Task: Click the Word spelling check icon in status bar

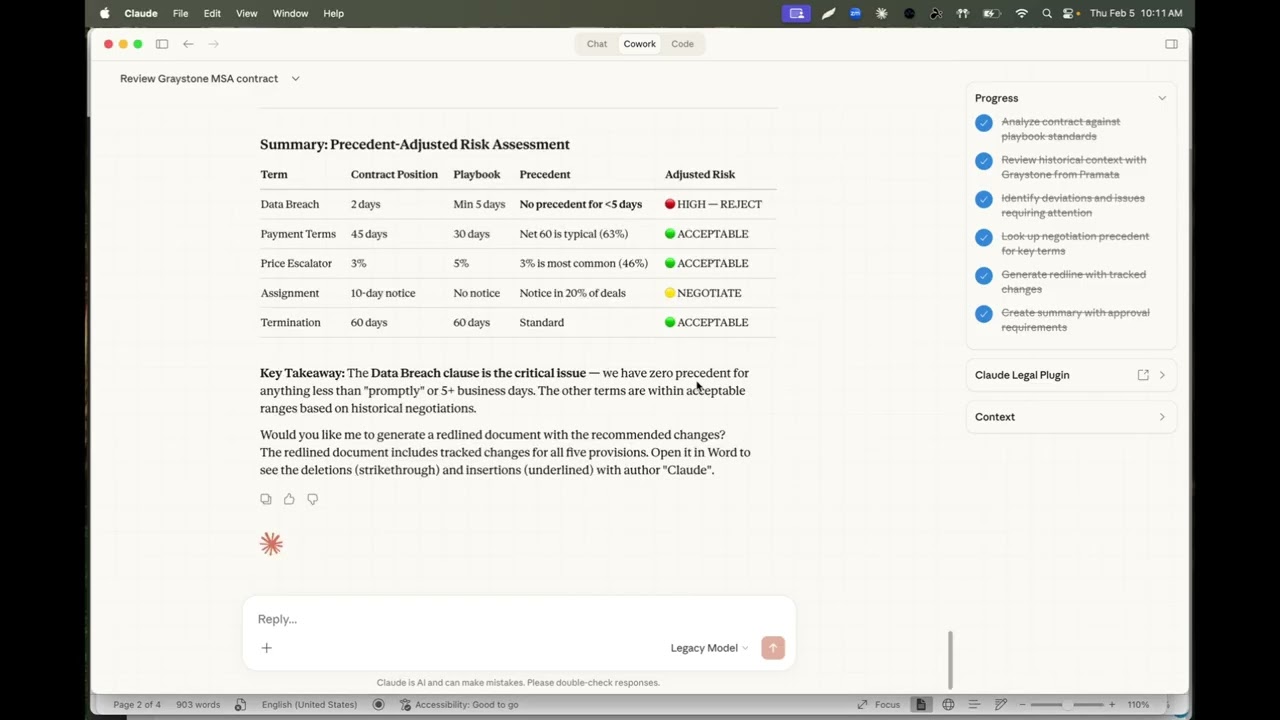Action: (x=240, y=704)
